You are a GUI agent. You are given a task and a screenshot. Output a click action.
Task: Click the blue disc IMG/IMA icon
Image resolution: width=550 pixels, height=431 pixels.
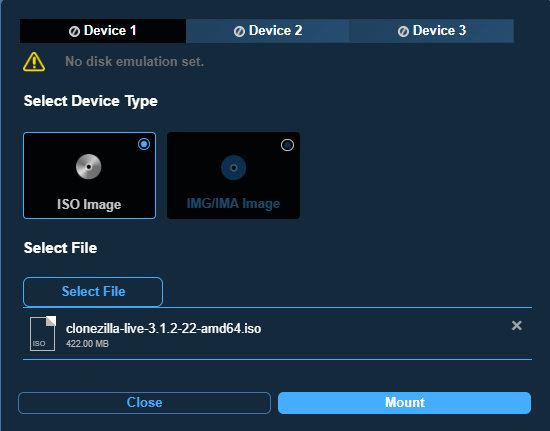tap(234, 168)
